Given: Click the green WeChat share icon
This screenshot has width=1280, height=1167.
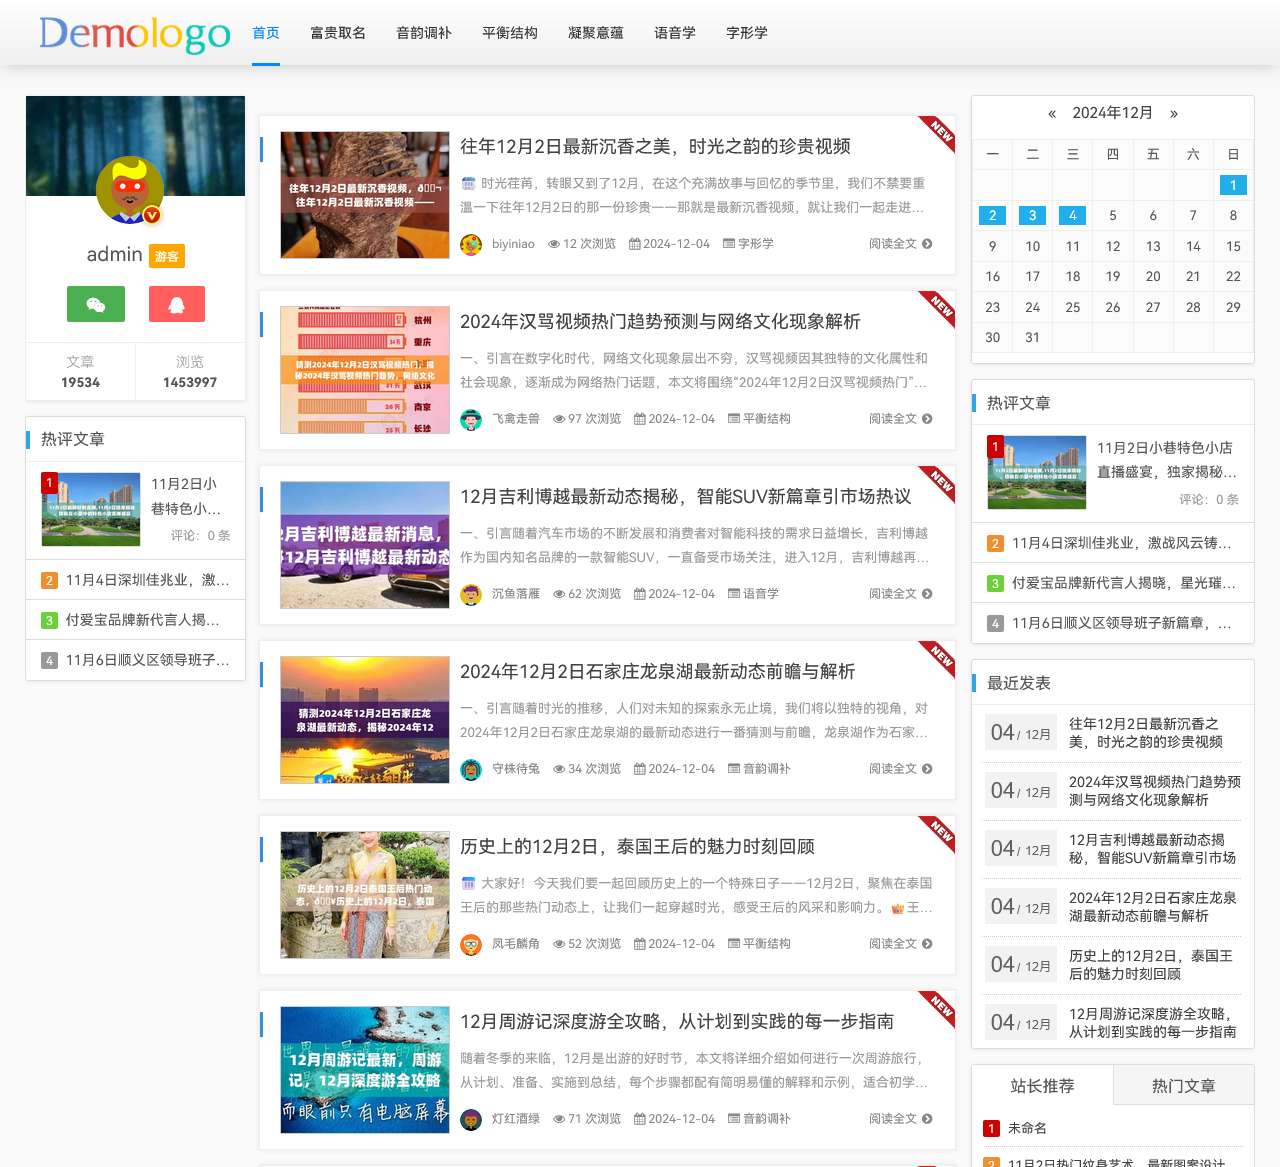Looking at the screenshot, I should [95, 304].
